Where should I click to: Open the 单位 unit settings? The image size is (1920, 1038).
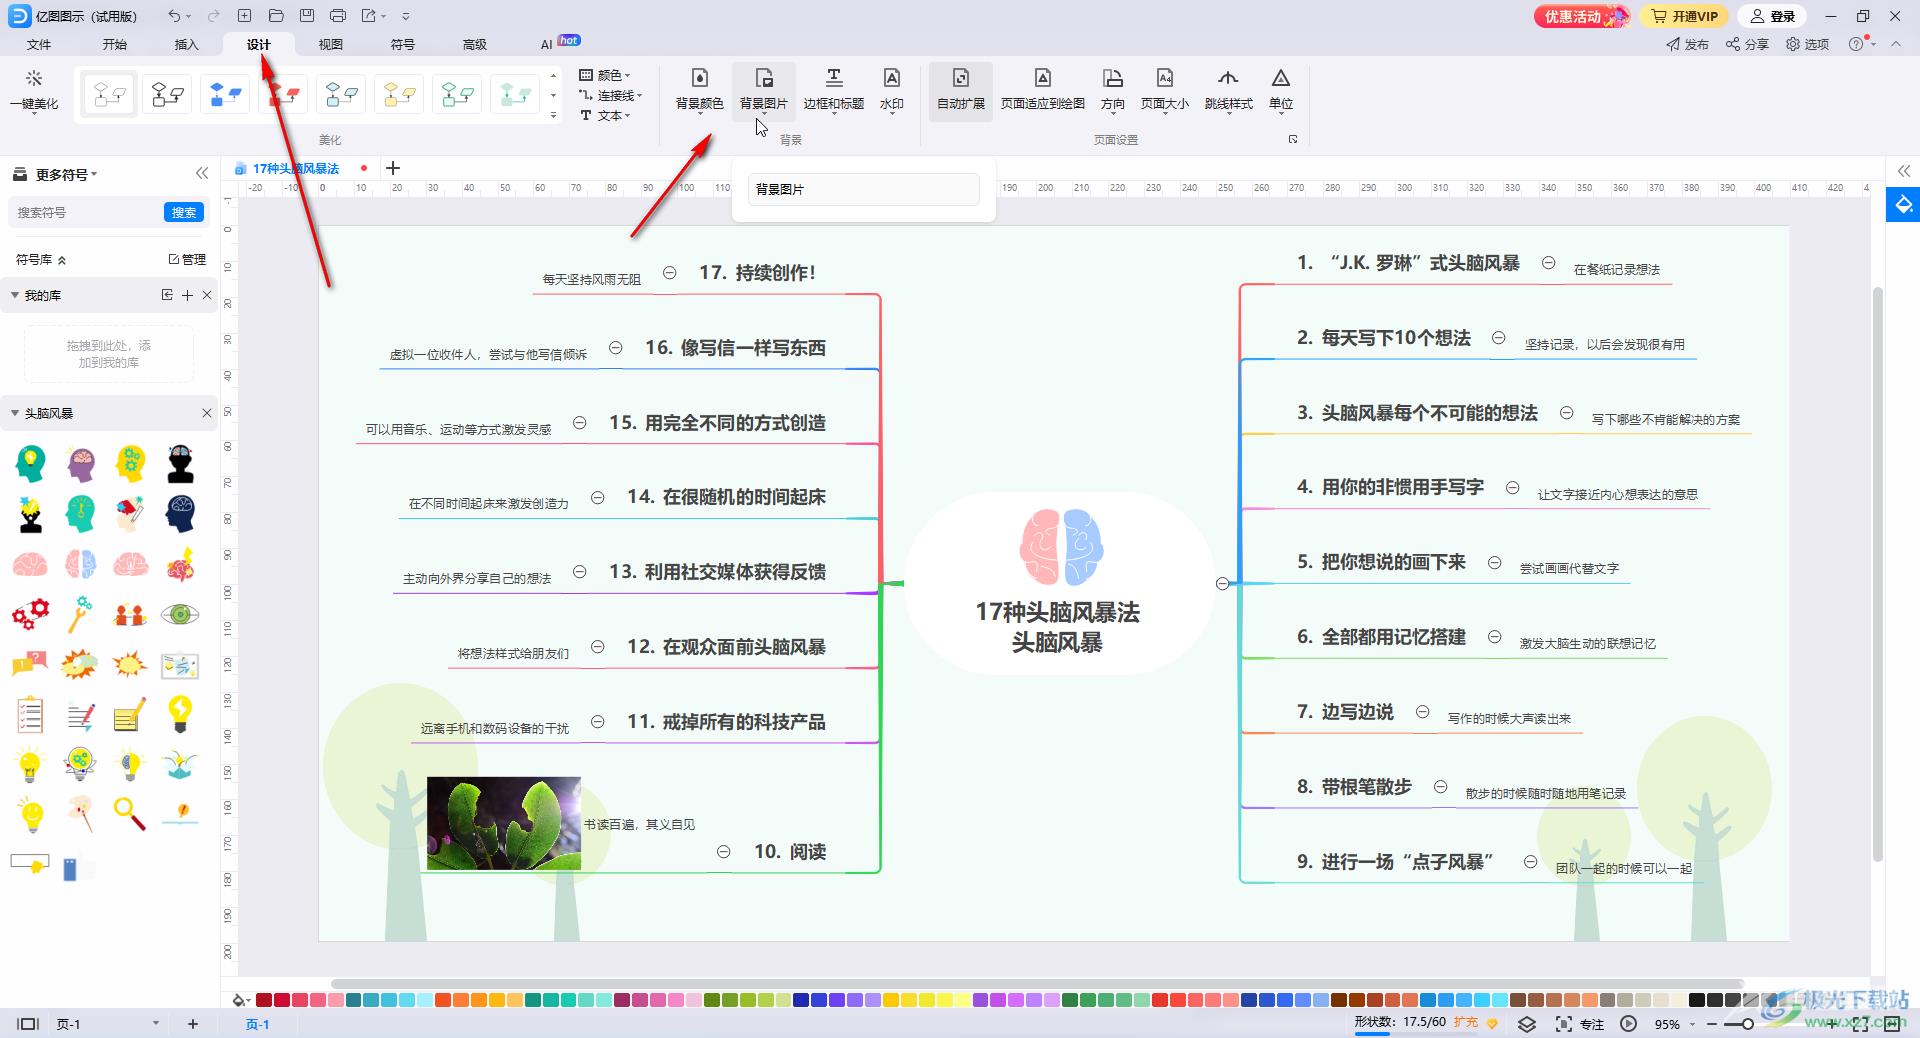tap(1280, 90)
